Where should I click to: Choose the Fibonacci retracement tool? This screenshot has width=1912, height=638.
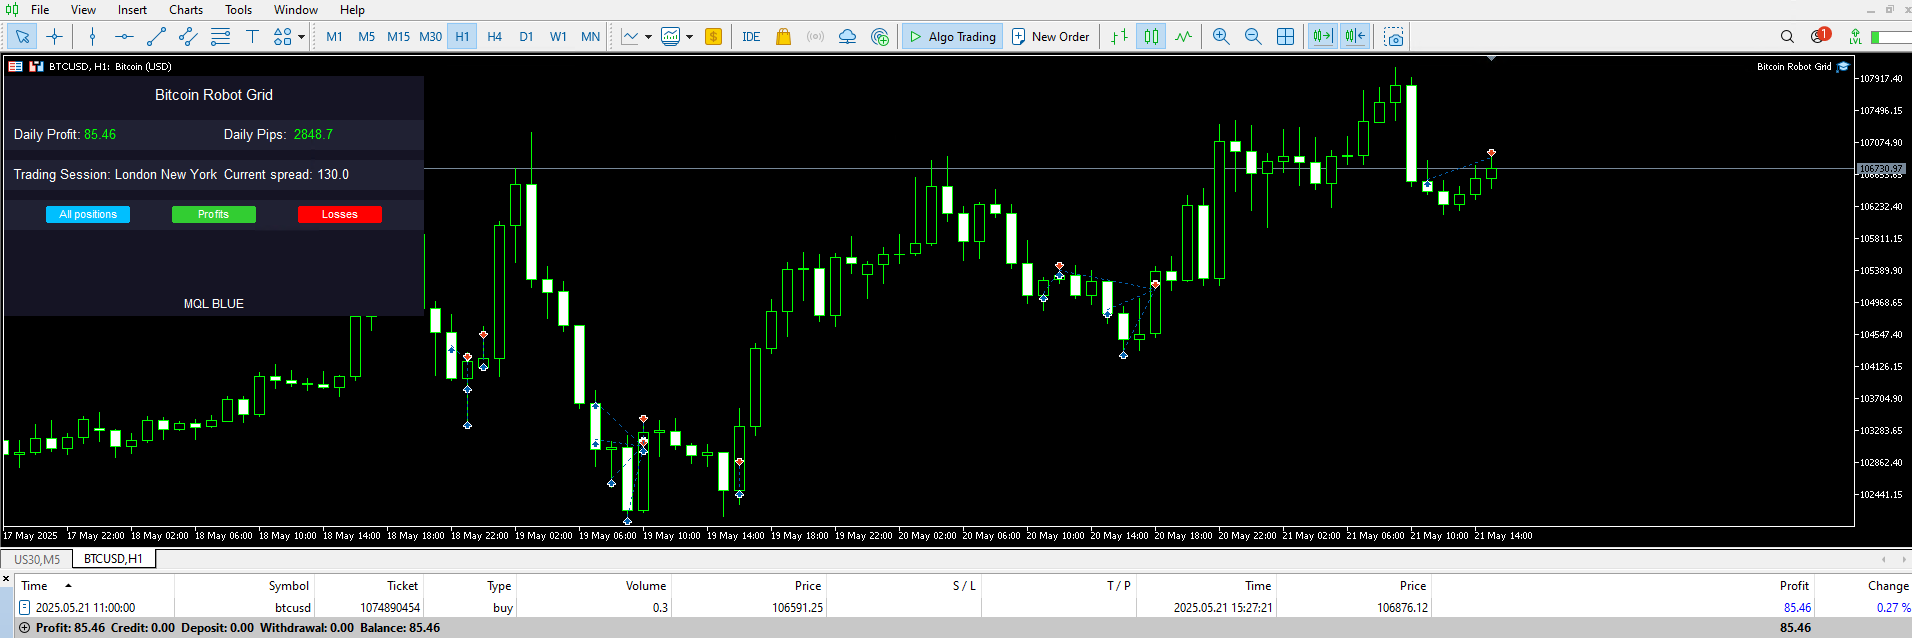220,37
